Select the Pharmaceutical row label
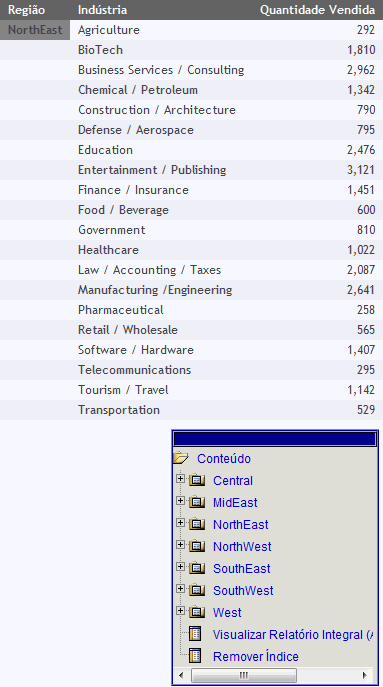This screenshot has height=687, width=383. pos(121,310)
